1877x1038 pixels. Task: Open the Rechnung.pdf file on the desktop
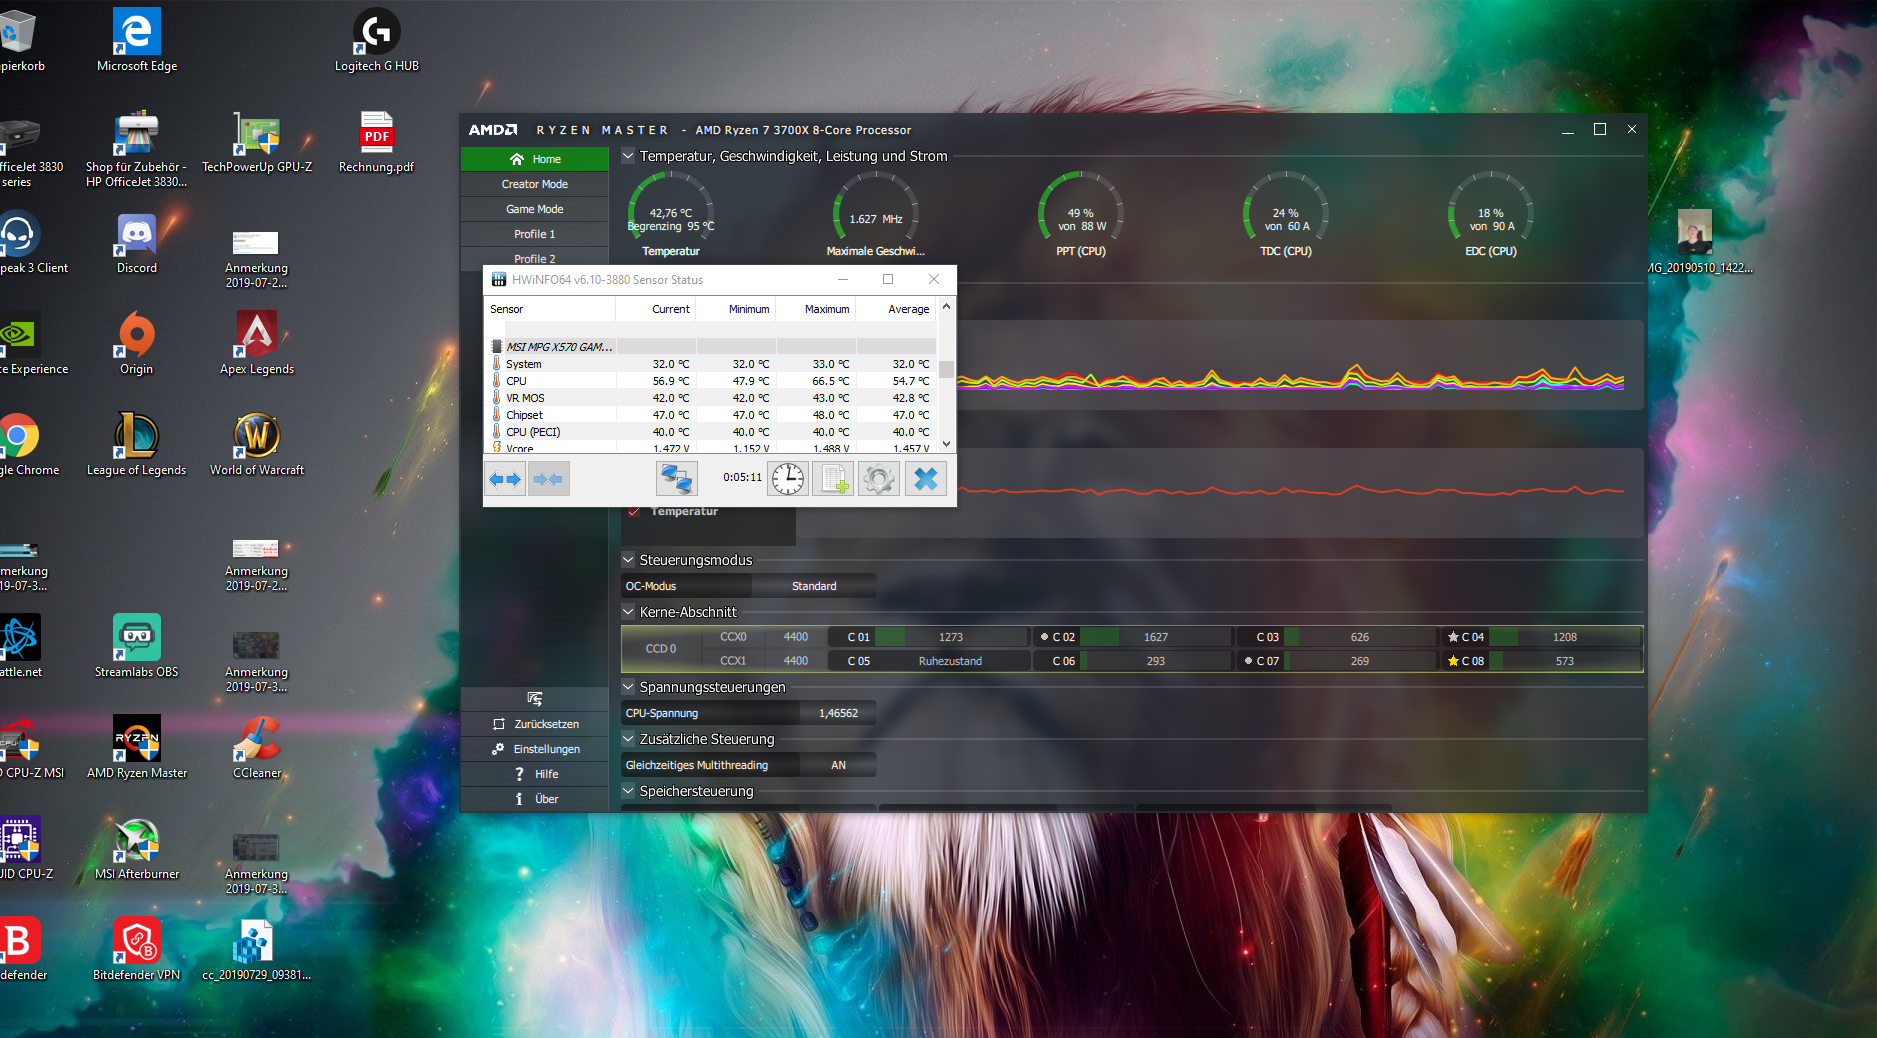377,142
